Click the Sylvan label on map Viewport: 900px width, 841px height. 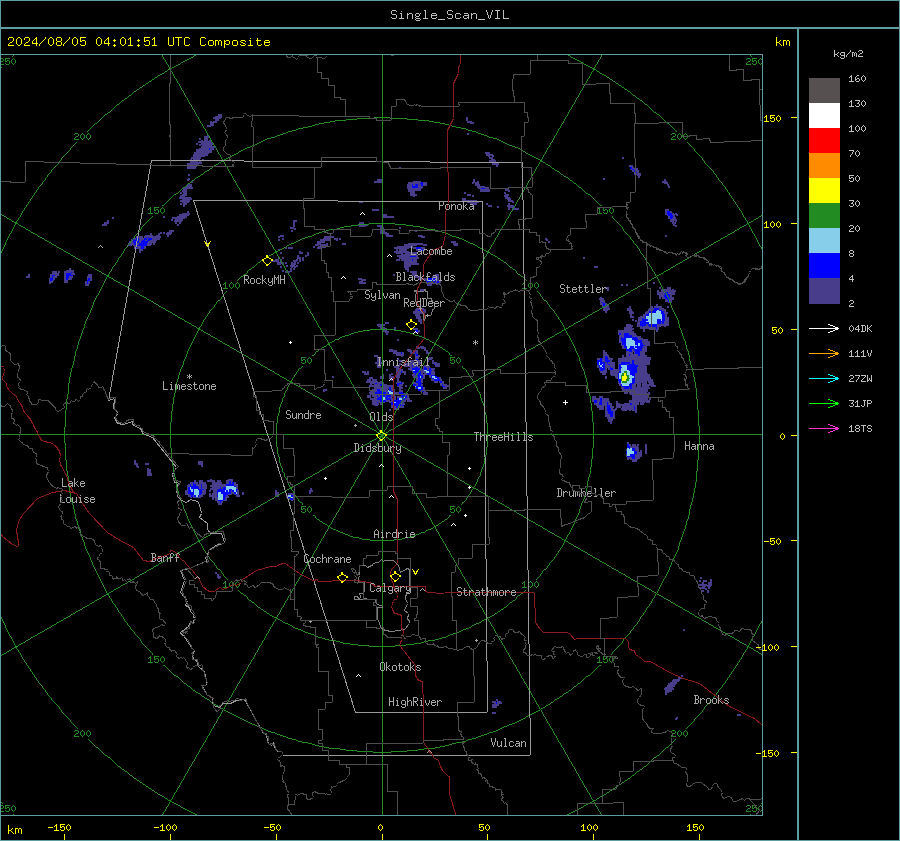click(x=382, y=296)
